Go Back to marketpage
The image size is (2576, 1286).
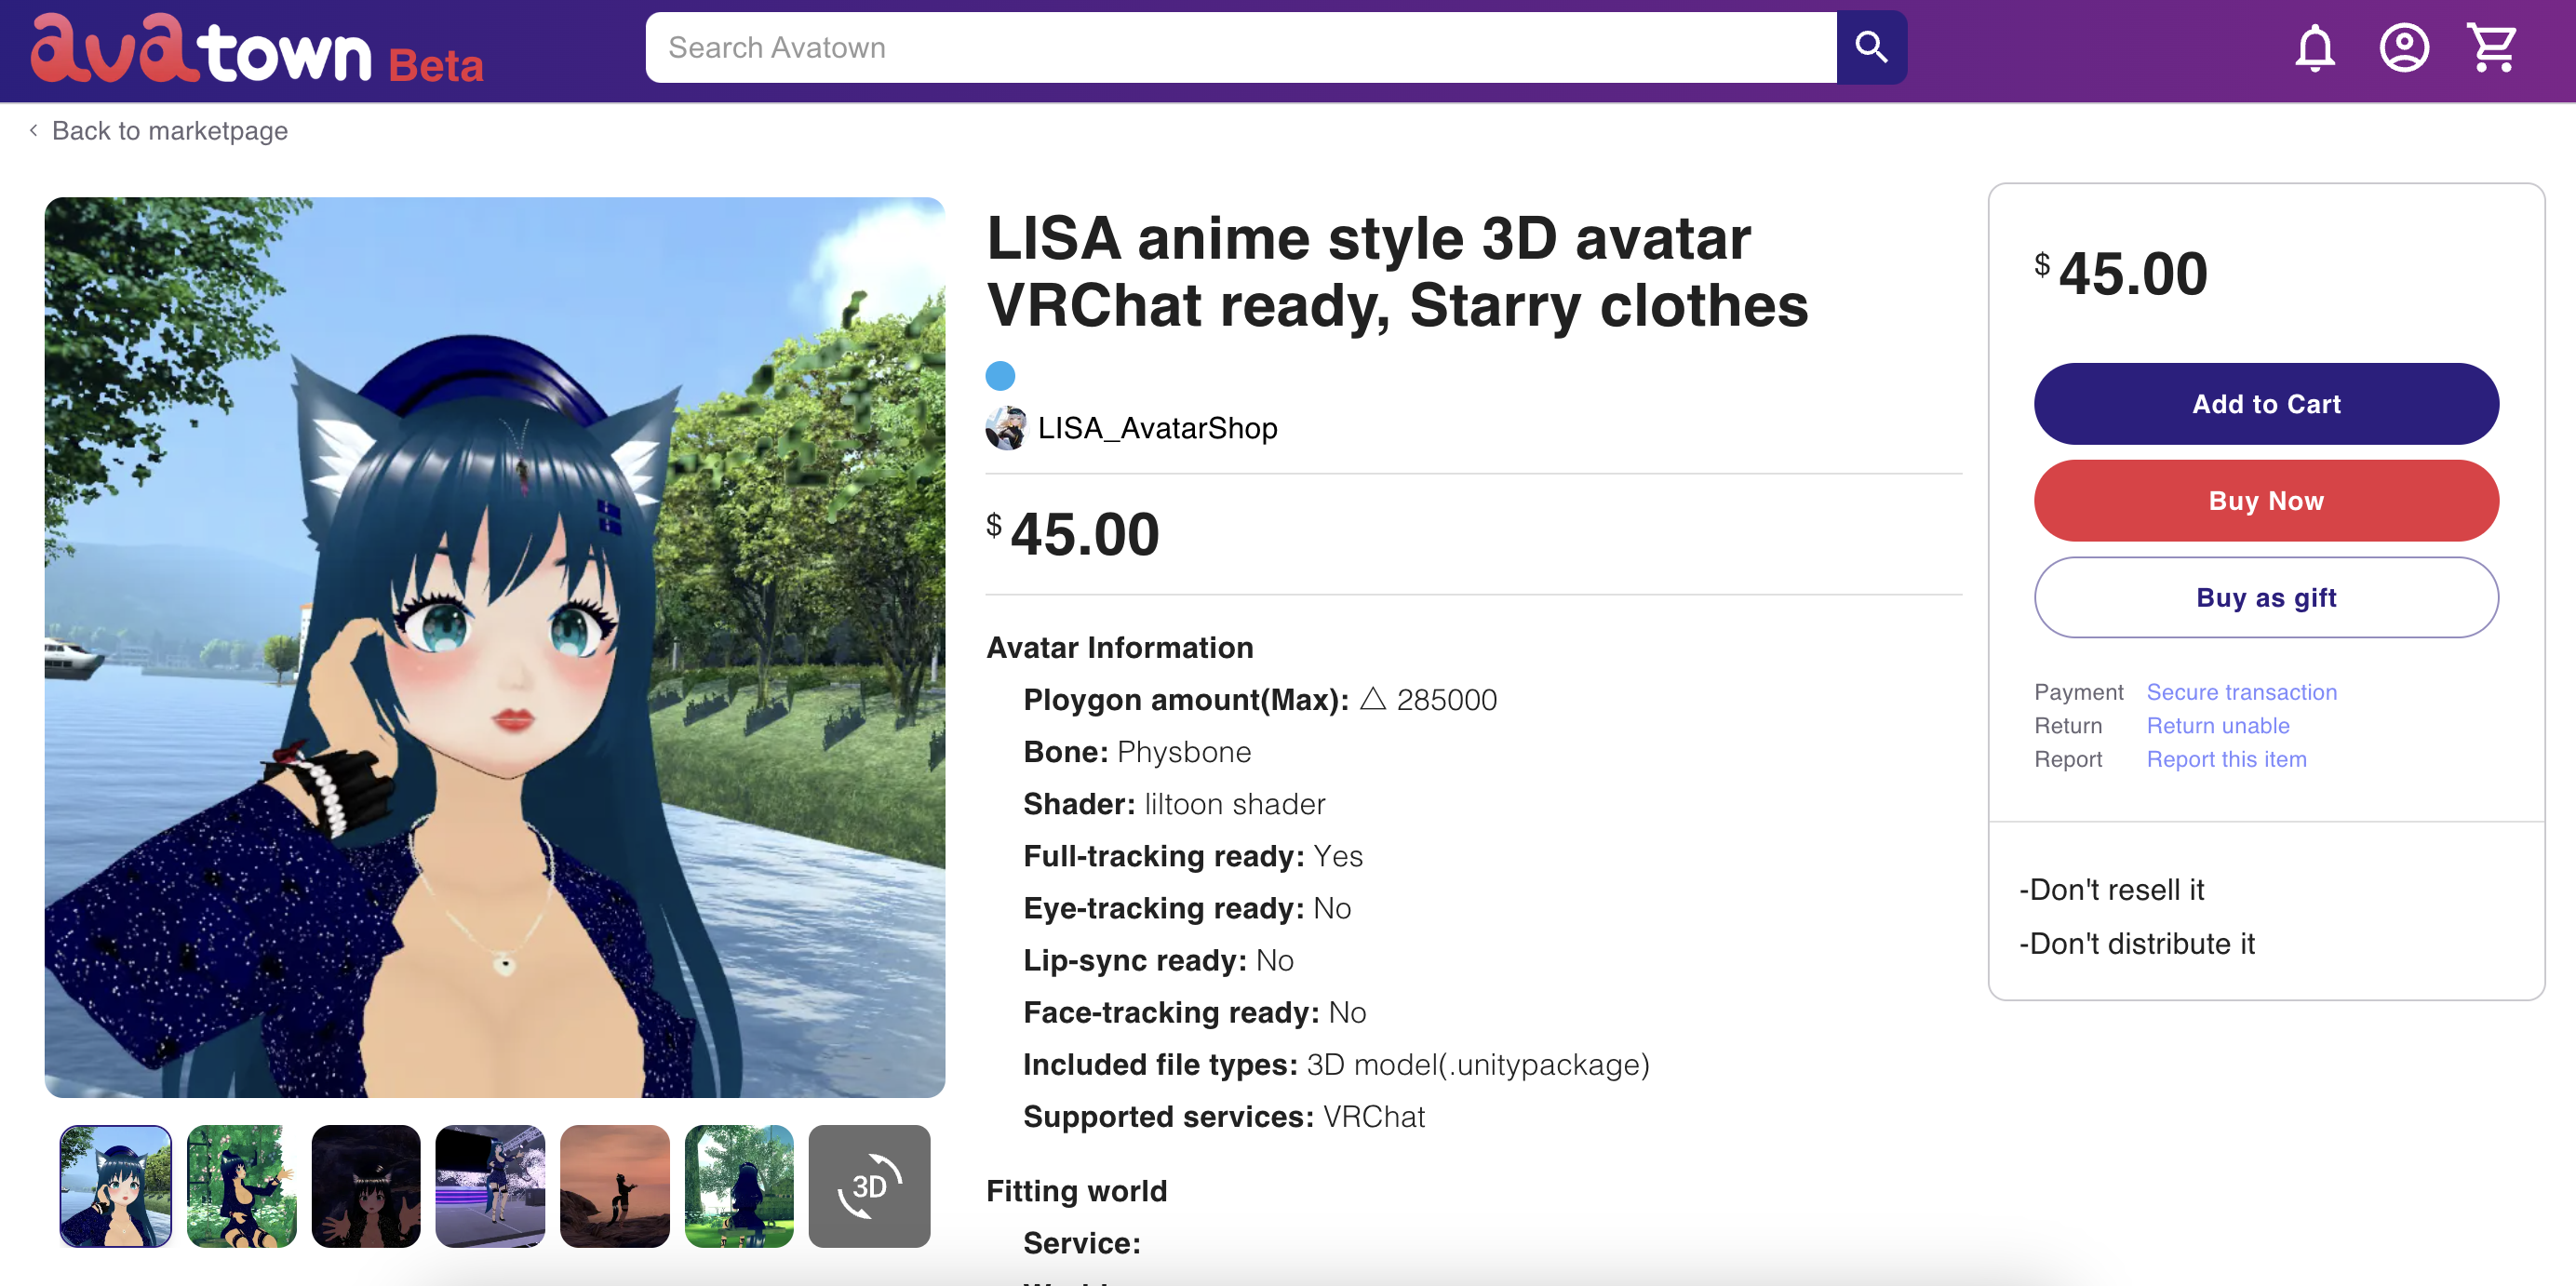[170, 130]
